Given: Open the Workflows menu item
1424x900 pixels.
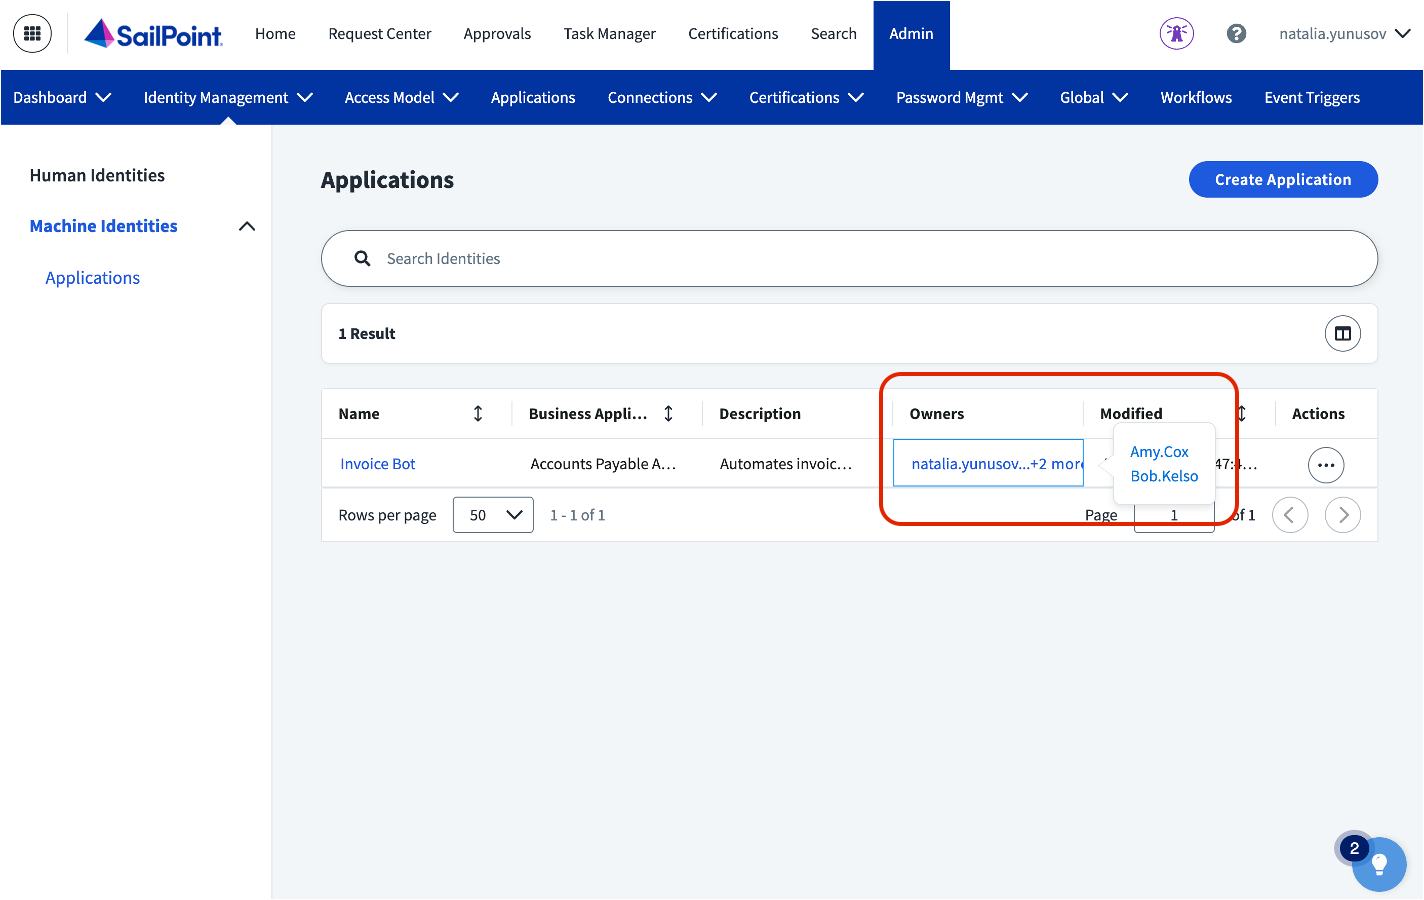Looking at the screenshot, I should point(1196,98).
